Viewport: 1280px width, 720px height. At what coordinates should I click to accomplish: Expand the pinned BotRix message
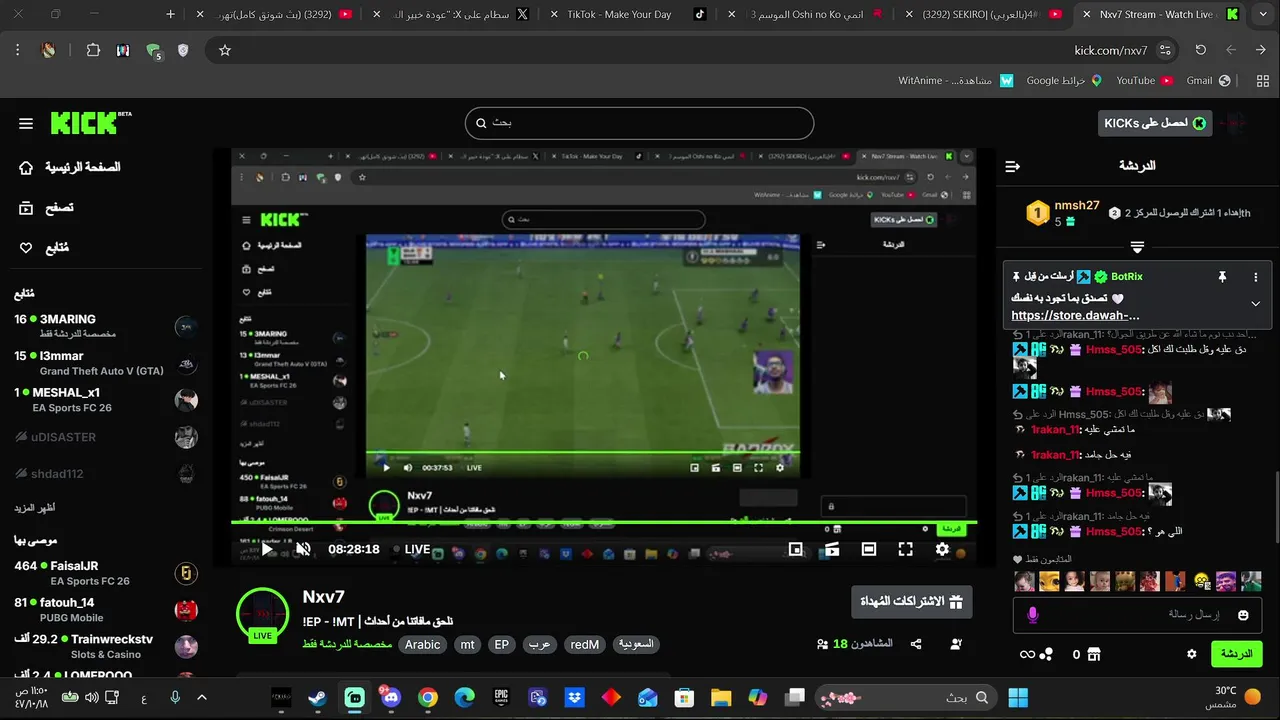click(1255, 304)
